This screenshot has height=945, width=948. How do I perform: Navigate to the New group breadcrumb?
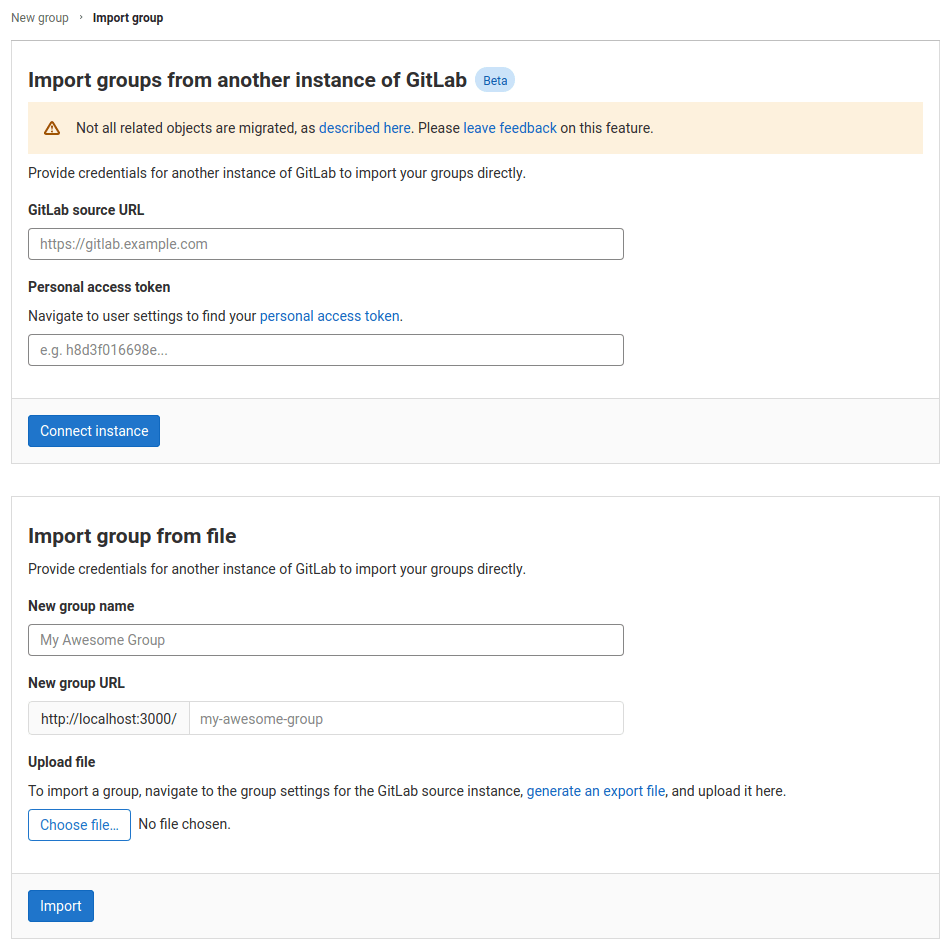39,17
